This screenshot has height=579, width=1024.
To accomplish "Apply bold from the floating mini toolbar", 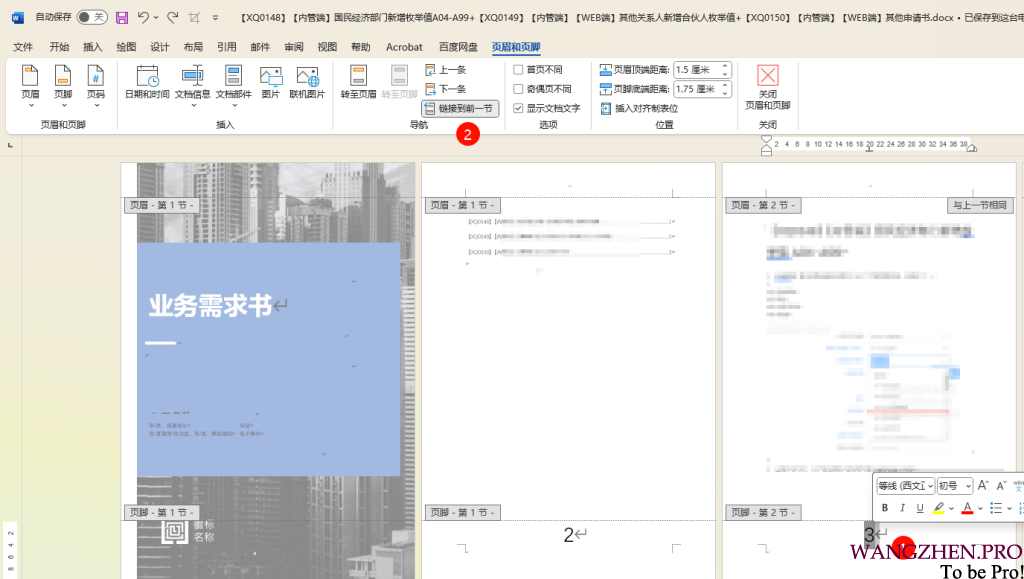I will point(885,508).
